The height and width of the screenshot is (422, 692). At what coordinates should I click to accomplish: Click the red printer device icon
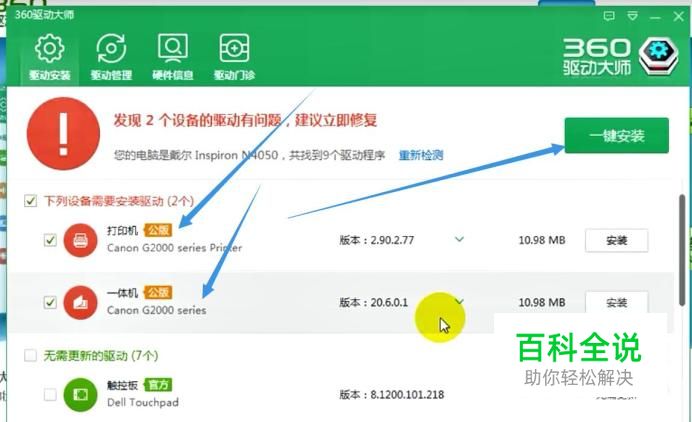coord(80,240)
